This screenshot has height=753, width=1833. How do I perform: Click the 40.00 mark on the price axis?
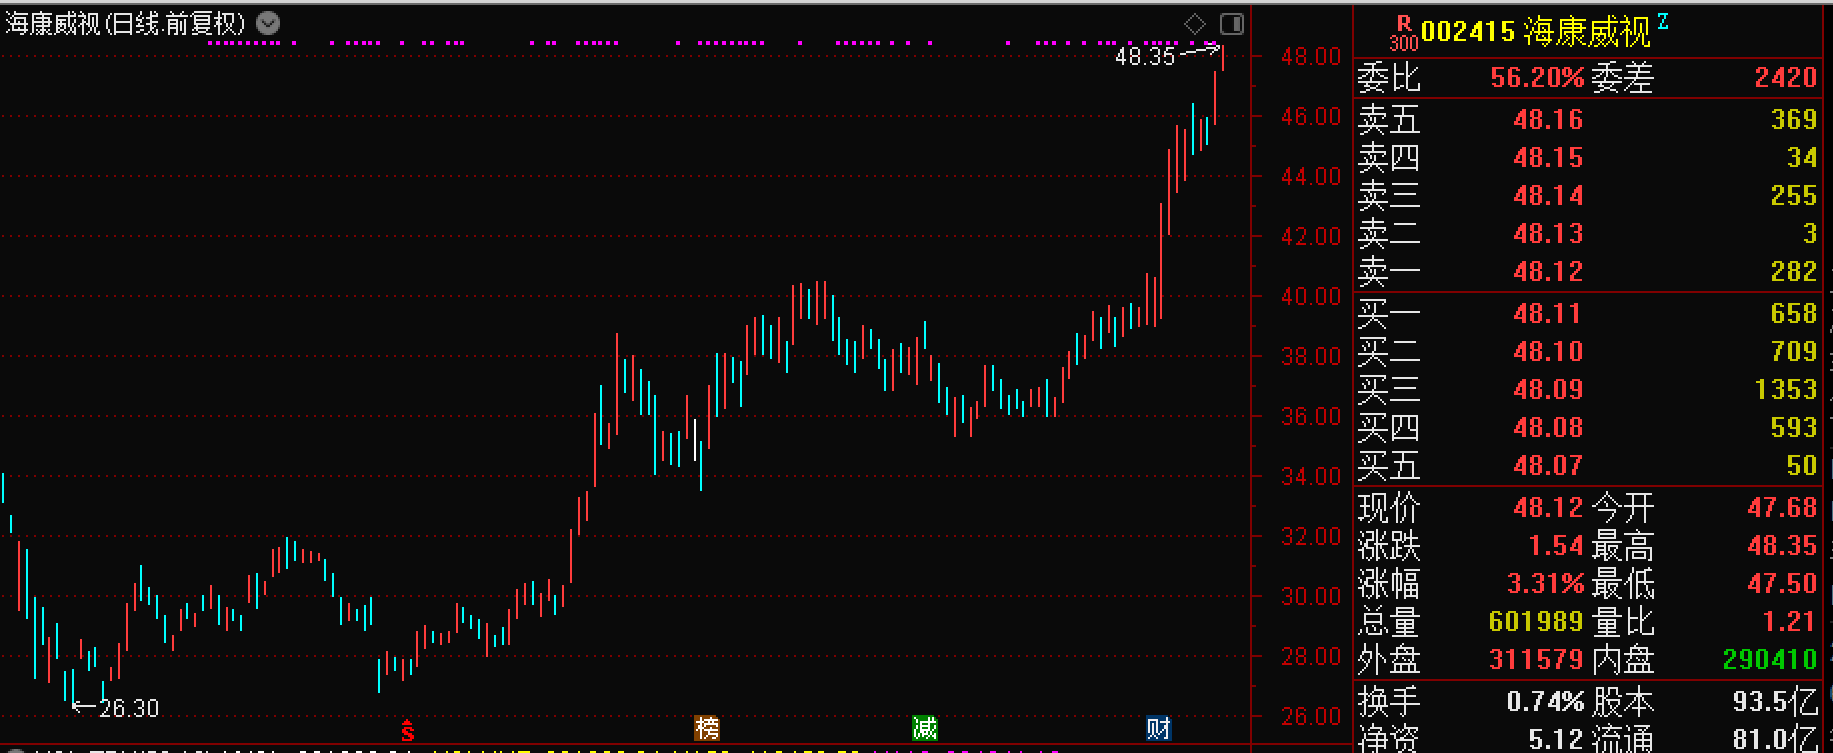pyautogui.click(x=1310, y=297)
